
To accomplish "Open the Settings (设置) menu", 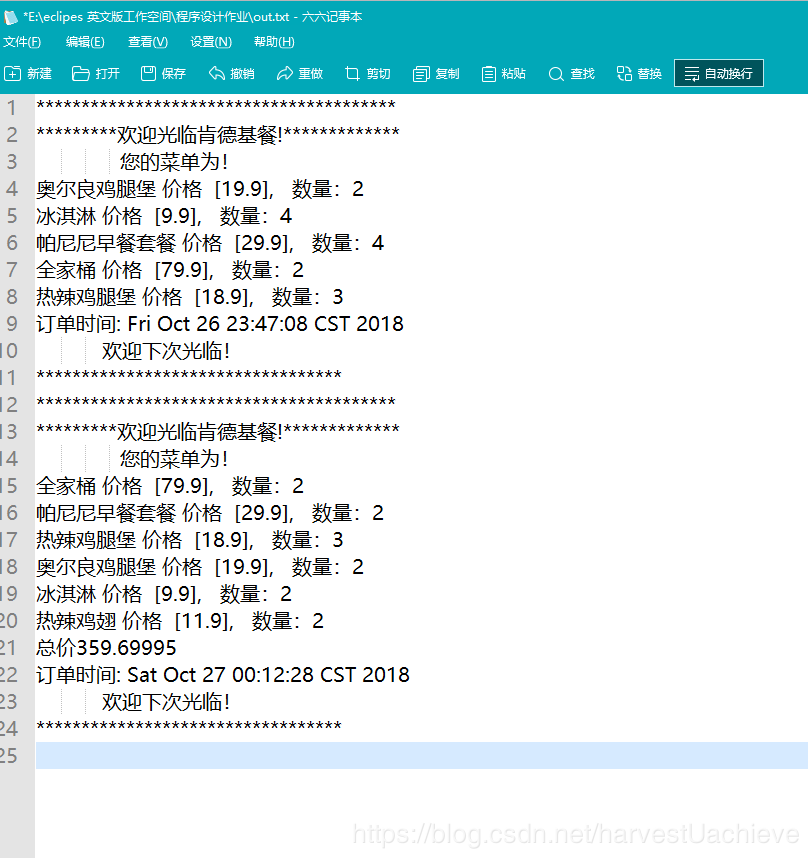I will coord(211,42).
